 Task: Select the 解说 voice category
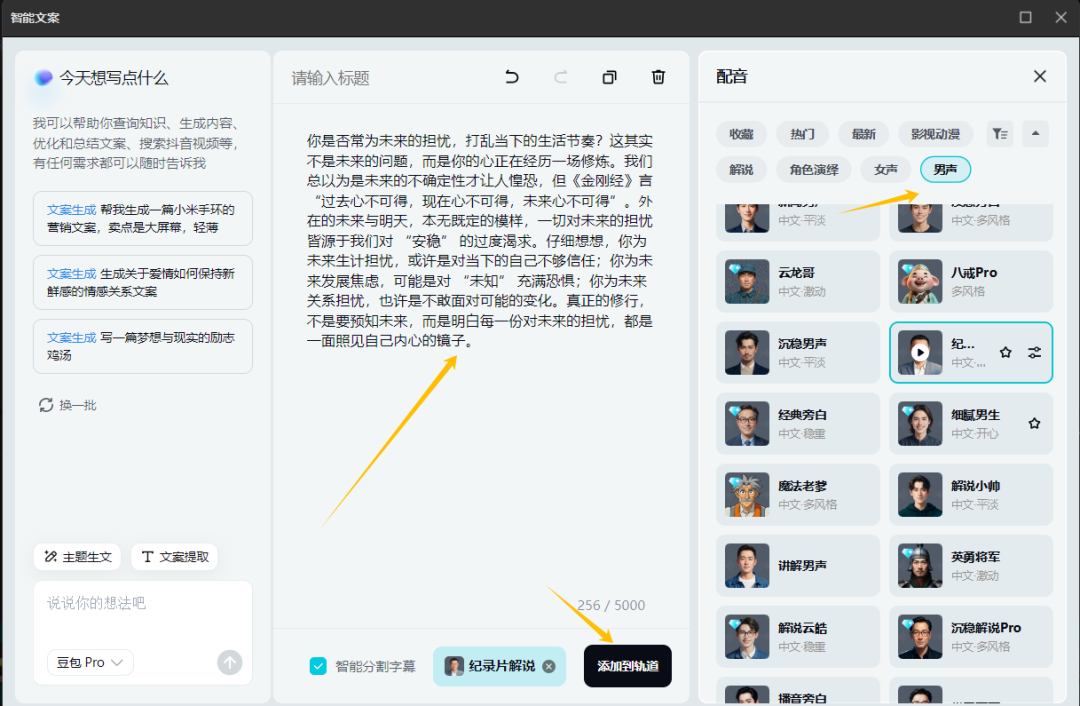click(x=742, y=169)
